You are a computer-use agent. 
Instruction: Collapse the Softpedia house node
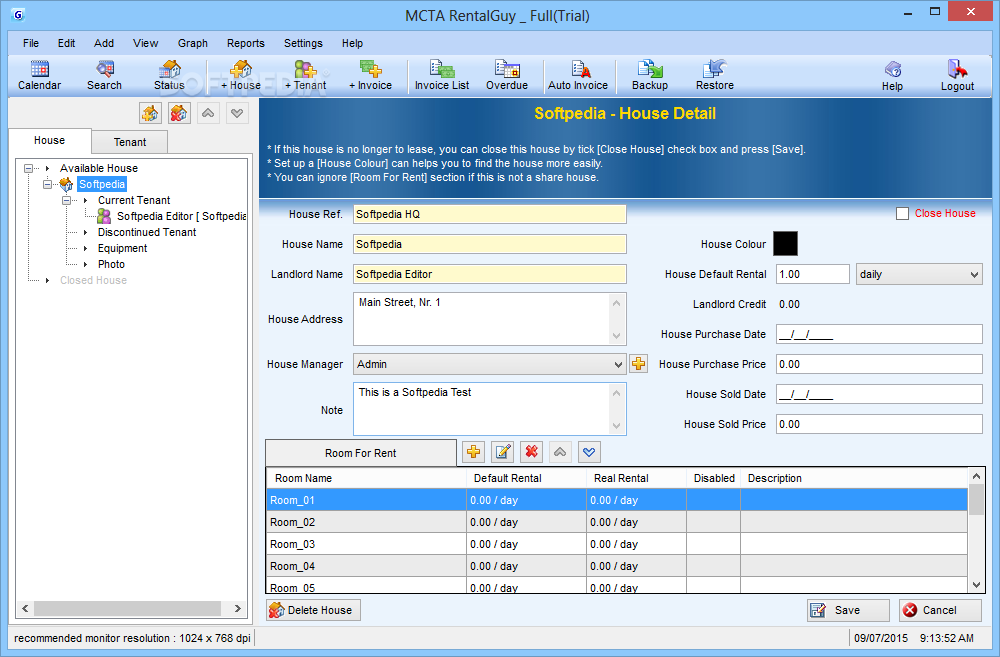point(48,184)
